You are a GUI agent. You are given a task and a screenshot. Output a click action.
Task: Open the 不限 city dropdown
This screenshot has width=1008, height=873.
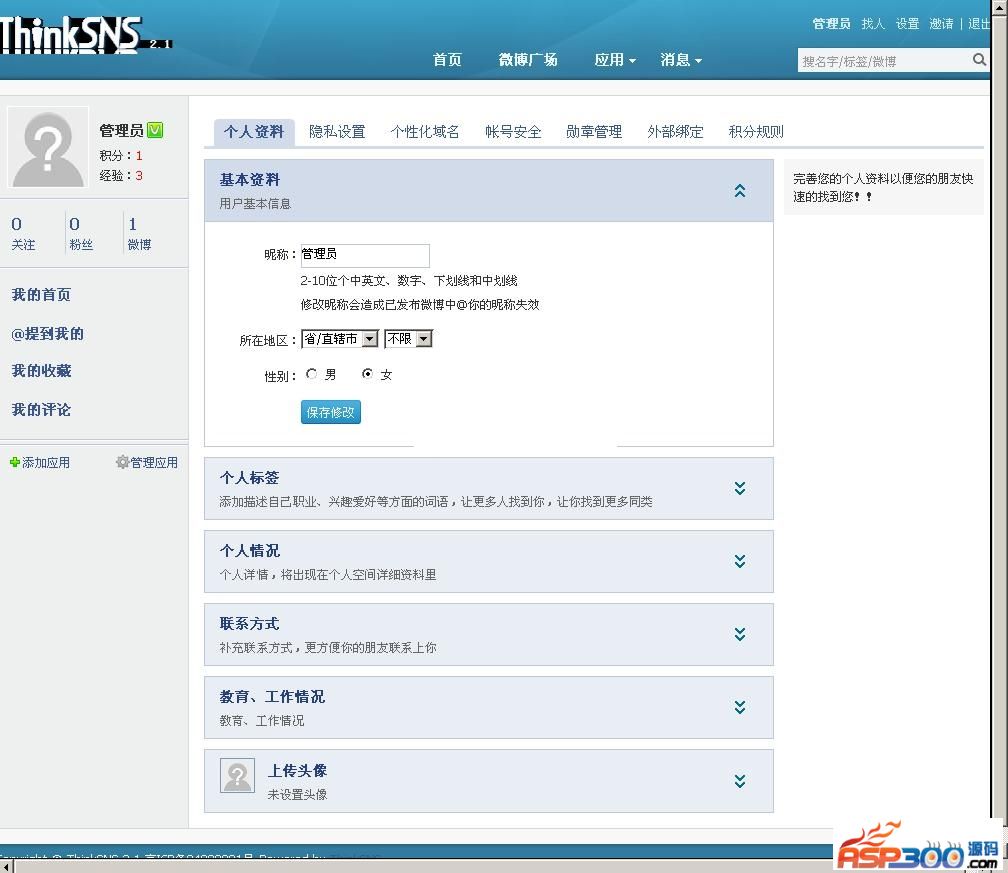coord(408,339)
